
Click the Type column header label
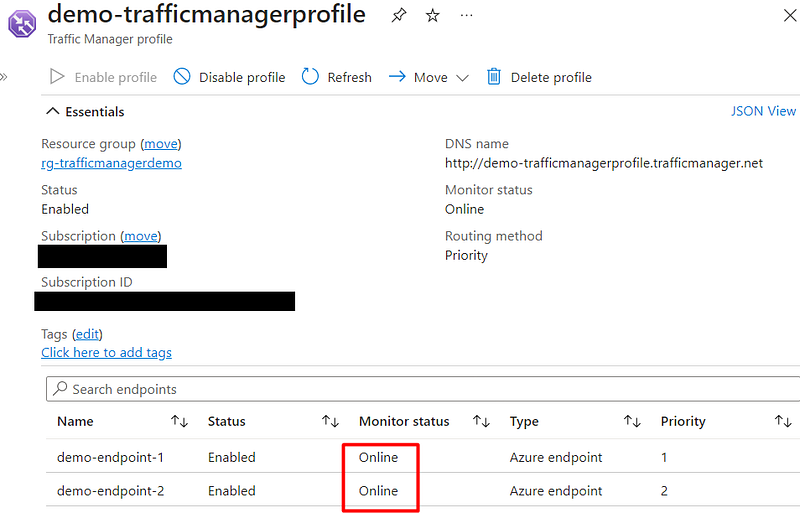524,422
